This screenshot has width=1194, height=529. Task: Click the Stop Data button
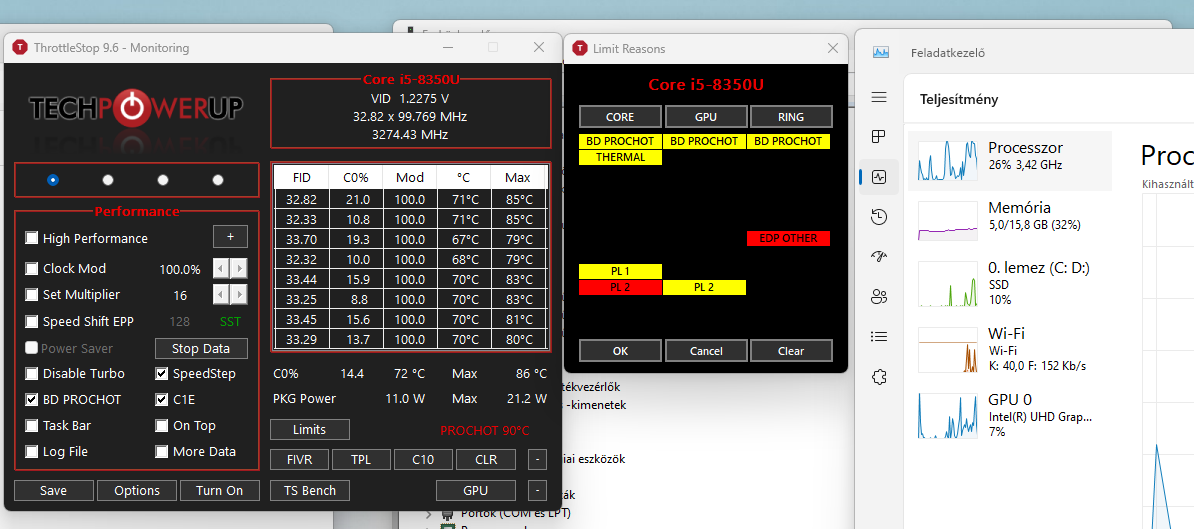(x=202, y=349)
